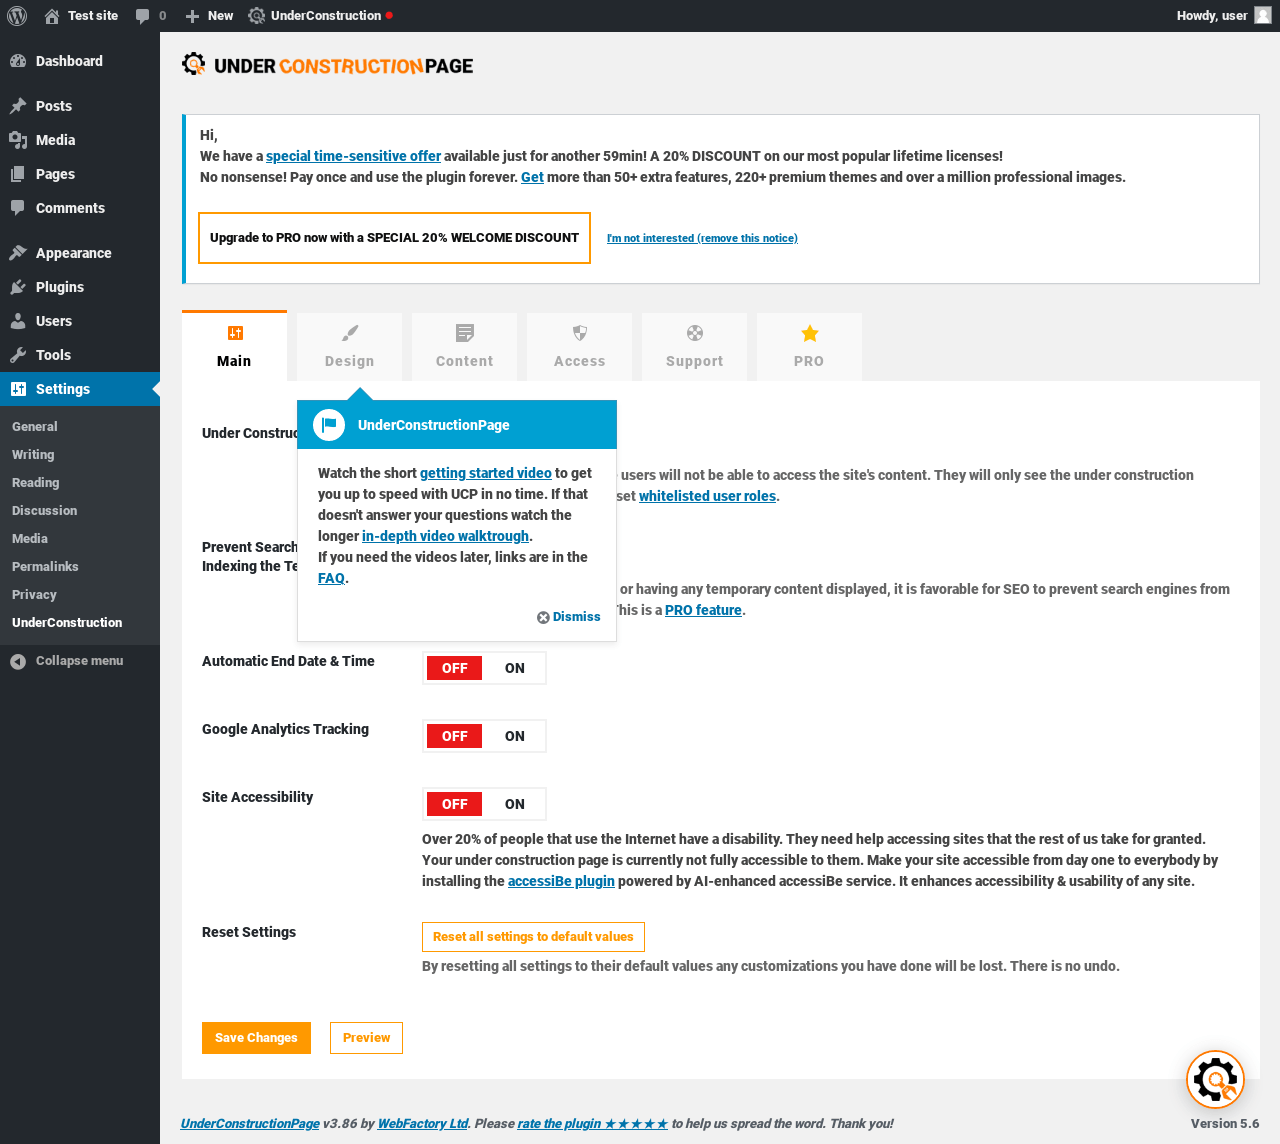Click the user avatar in the admin bar
The height and width of the screenshot is (1144, 1280).
coord(1263,16)
